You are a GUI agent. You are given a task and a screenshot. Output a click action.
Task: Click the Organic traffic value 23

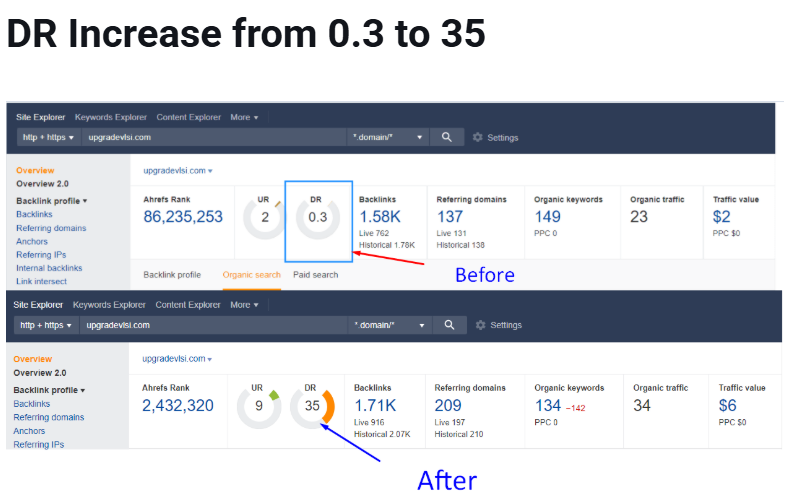point(639,217)
